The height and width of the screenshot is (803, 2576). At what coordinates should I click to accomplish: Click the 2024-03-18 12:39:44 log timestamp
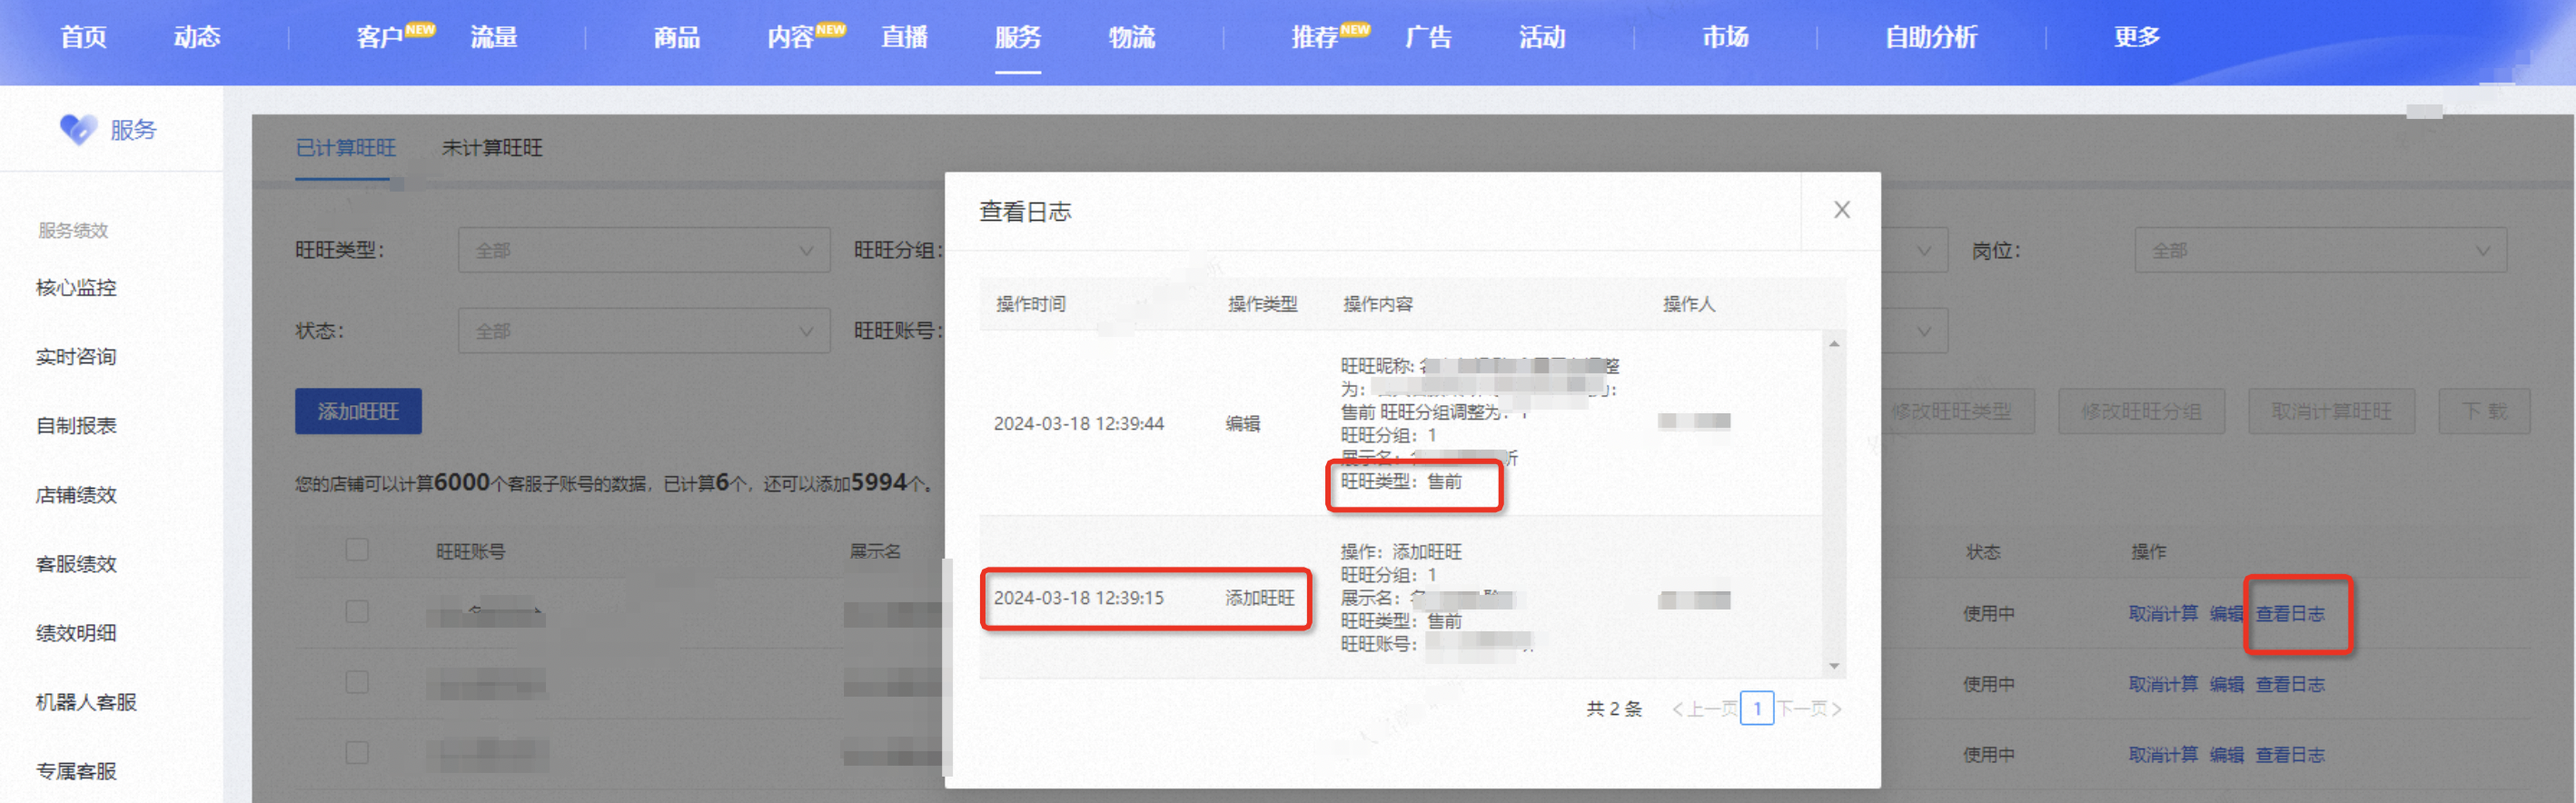(1078, 424)
